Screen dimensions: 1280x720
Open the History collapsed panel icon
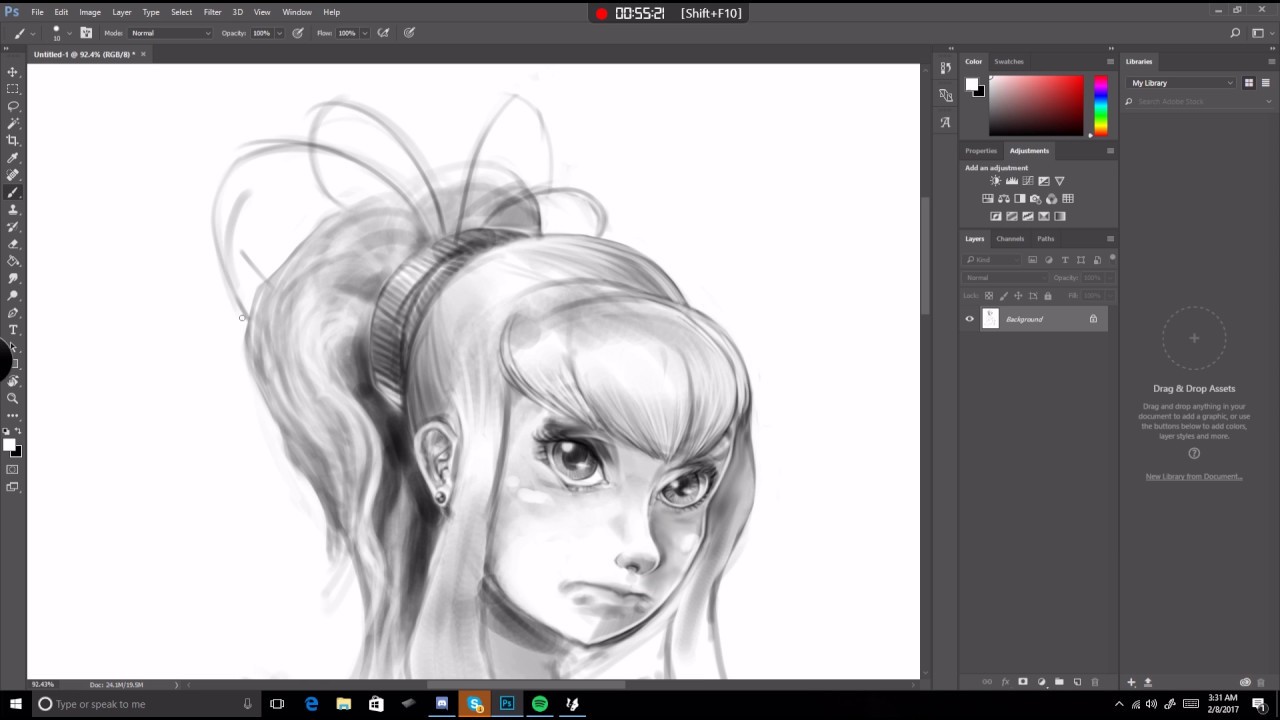coord(945,68)
